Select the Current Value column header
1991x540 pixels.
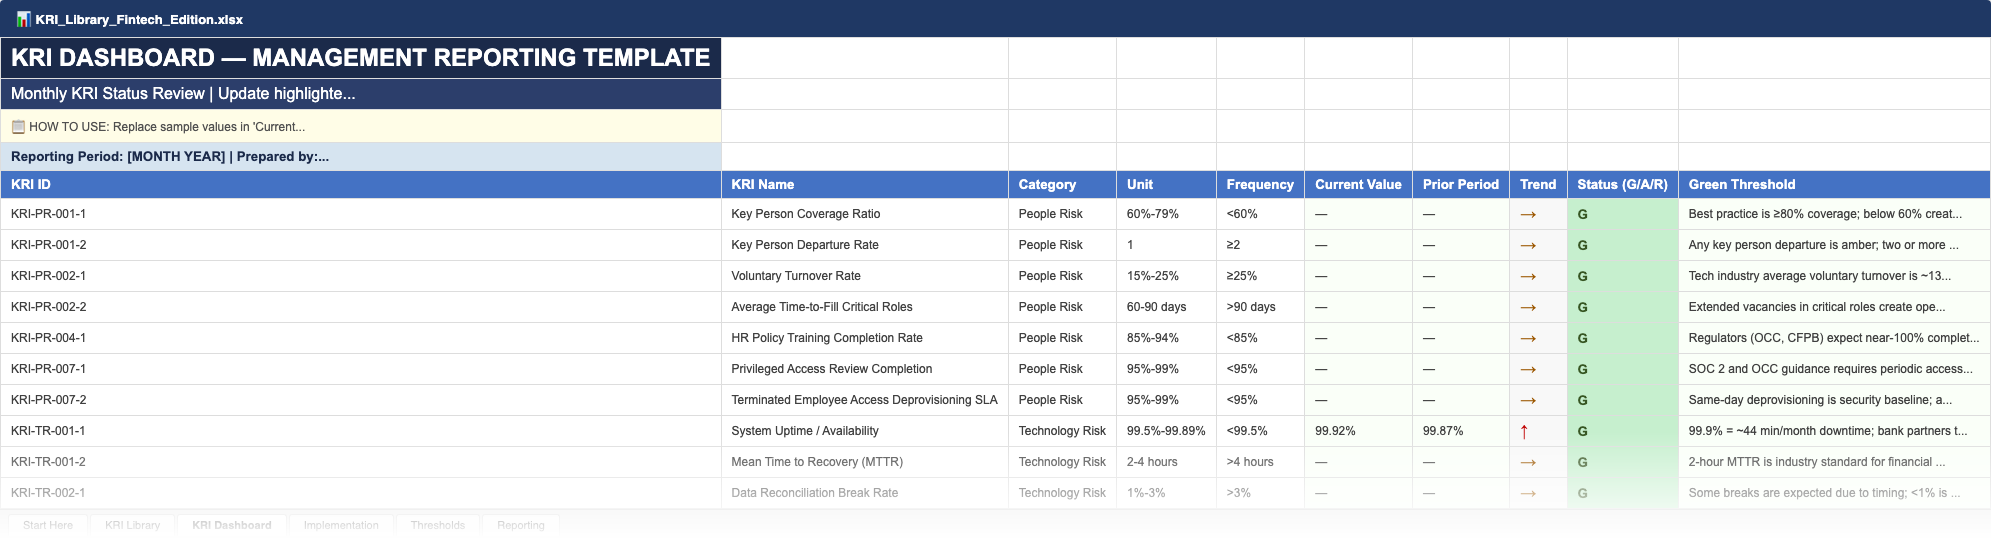(x=1358, y=184)
